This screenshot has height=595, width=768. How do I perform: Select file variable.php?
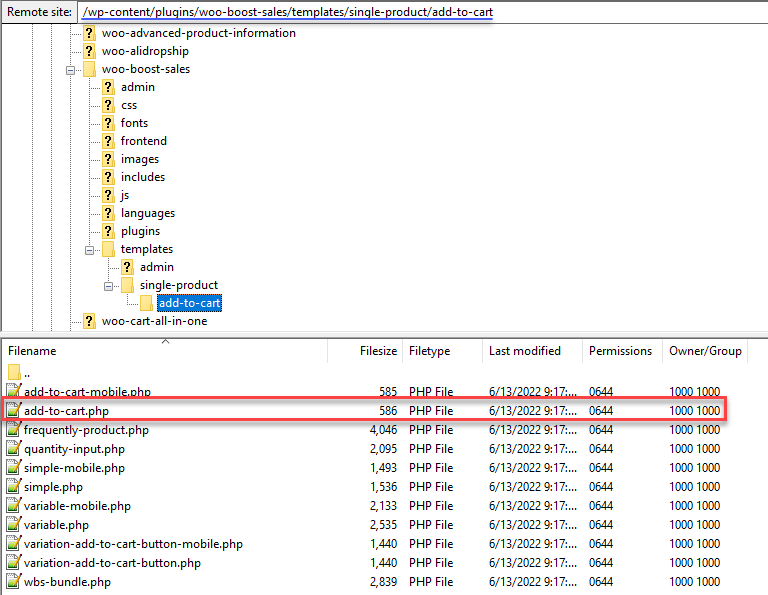(x=56, y=525)
